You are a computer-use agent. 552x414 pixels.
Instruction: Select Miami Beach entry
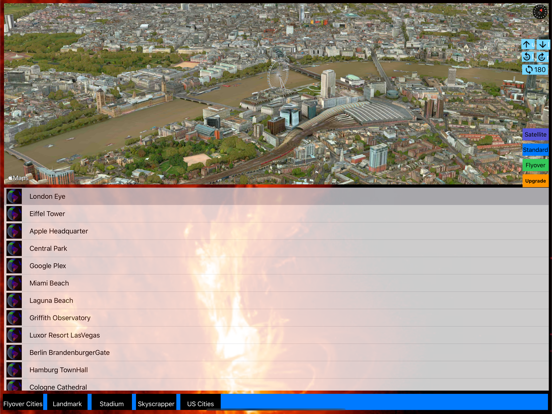tap(276, 283)
